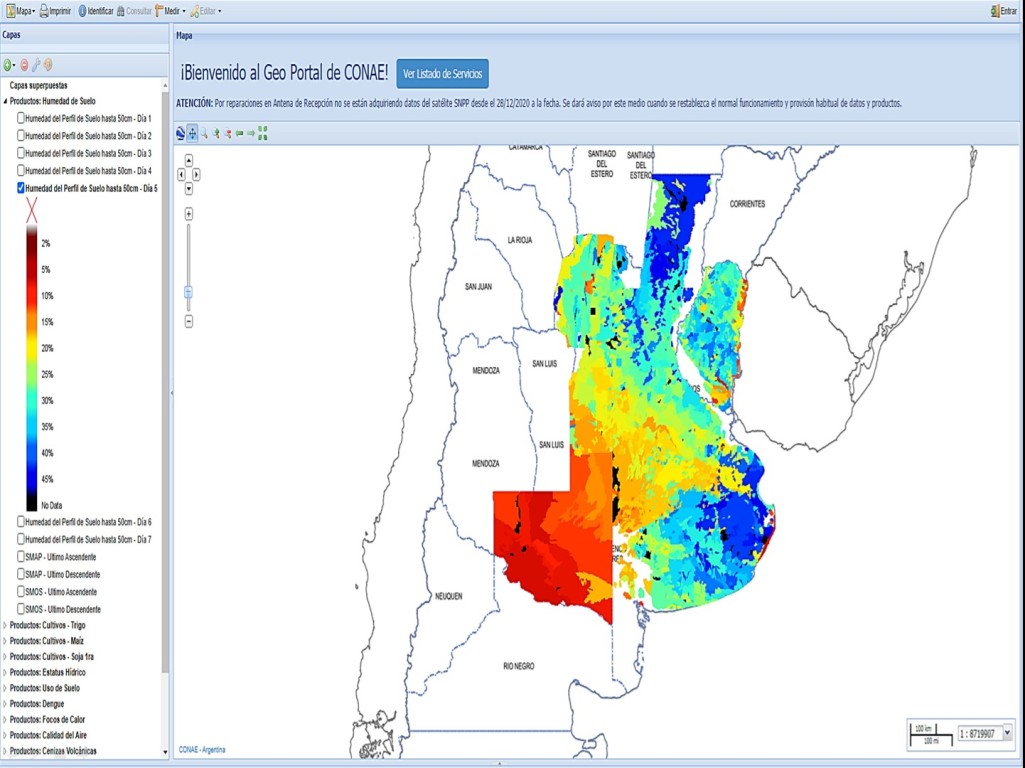Activate the Identificar tool
The width and height of the screenshot is (1025, 768).
pyautogui.click(x=95, y=11)
